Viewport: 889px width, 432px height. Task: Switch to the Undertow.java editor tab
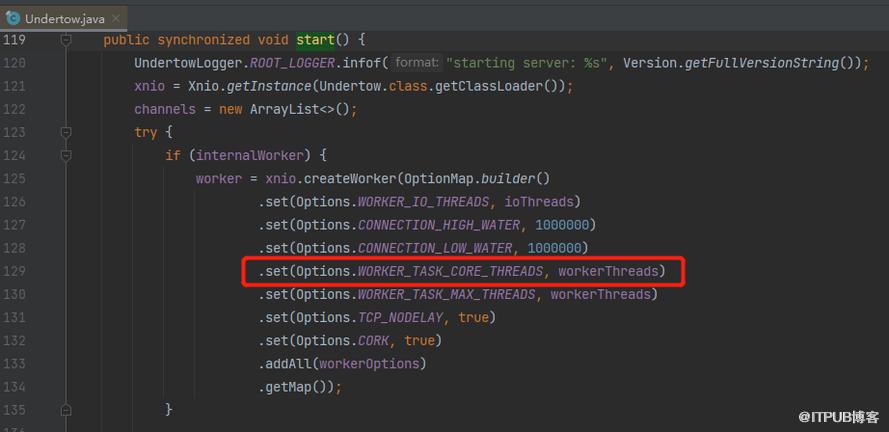click(x=63, y=19)
